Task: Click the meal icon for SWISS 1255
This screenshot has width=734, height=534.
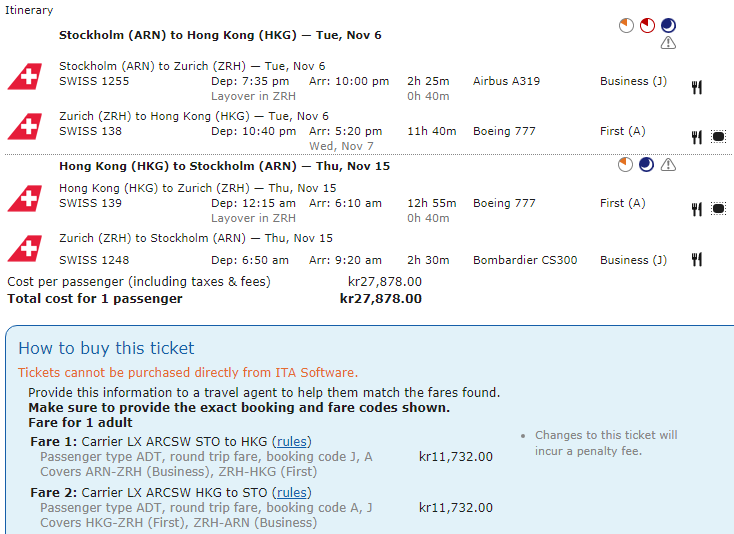Action: tap(697, 88)
